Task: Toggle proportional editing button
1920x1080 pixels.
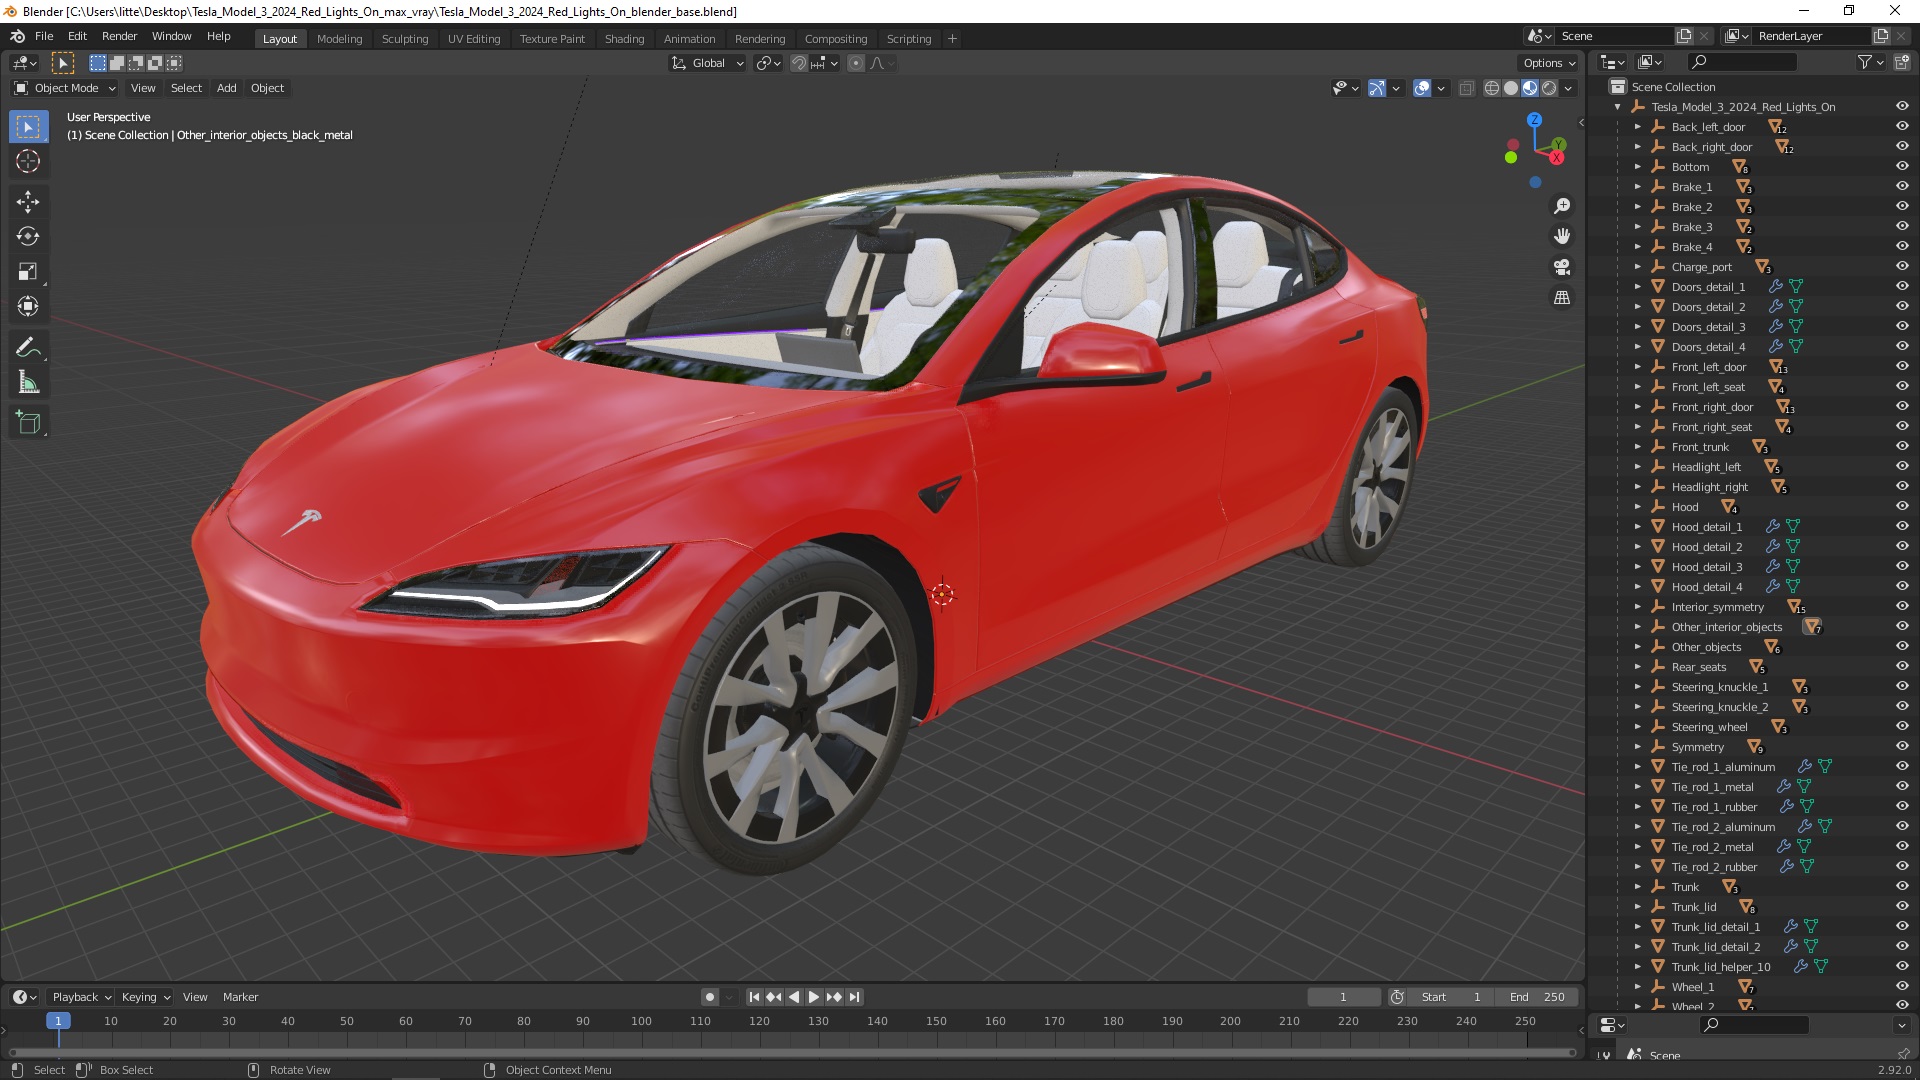Action: (x=856, y=63)
